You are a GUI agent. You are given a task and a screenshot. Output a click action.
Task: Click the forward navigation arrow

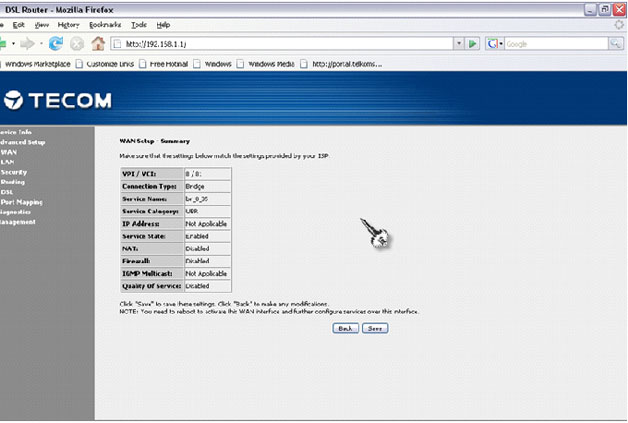[28, 44]
